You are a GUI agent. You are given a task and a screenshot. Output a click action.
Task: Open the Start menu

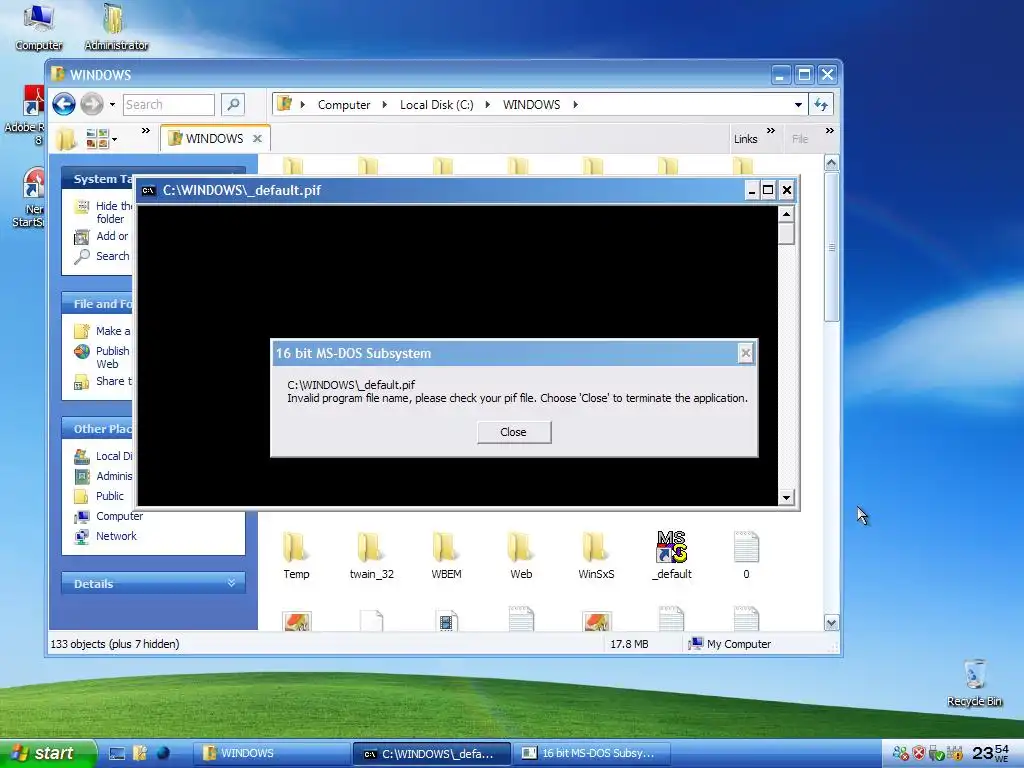click(48, 753)
